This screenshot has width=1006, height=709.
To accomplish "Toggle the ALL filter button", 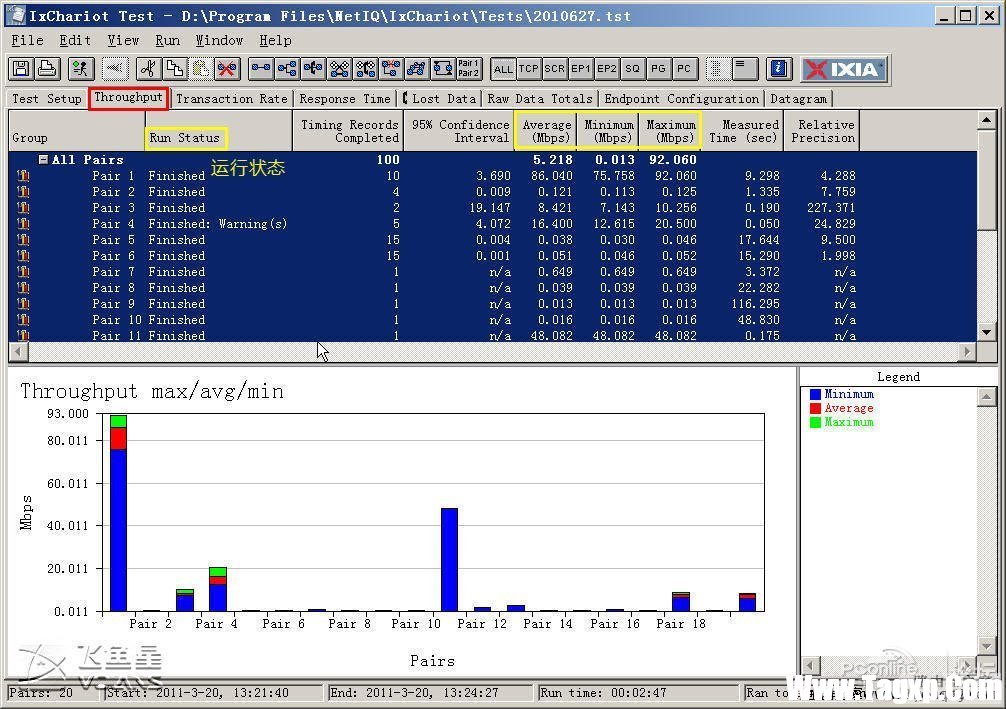I will [x=503, y=69].
